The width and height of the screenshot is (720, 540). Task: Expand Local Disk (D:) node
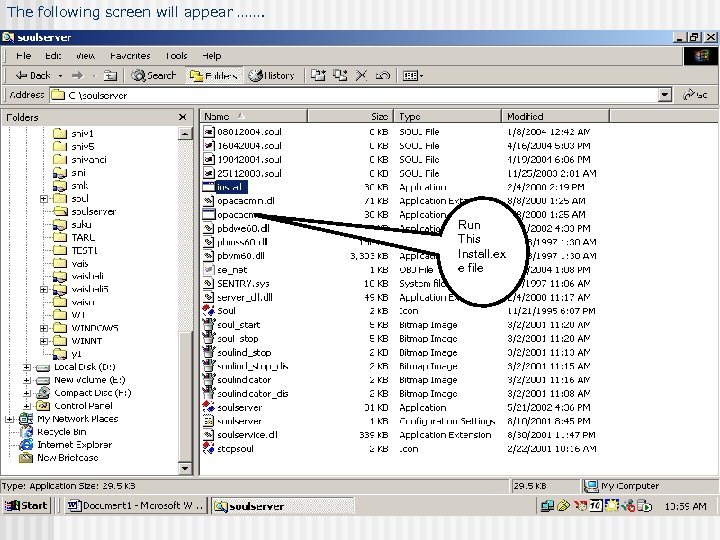coord(27,367)
